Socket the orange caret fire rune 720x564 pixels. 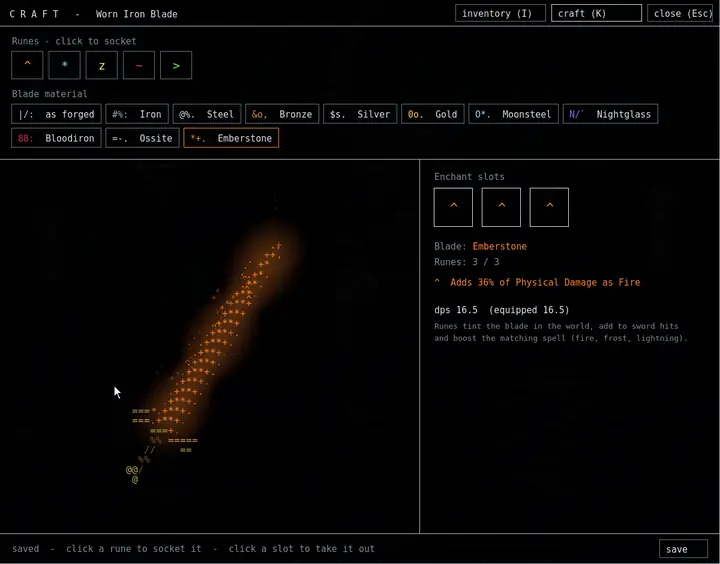point(28,65)
